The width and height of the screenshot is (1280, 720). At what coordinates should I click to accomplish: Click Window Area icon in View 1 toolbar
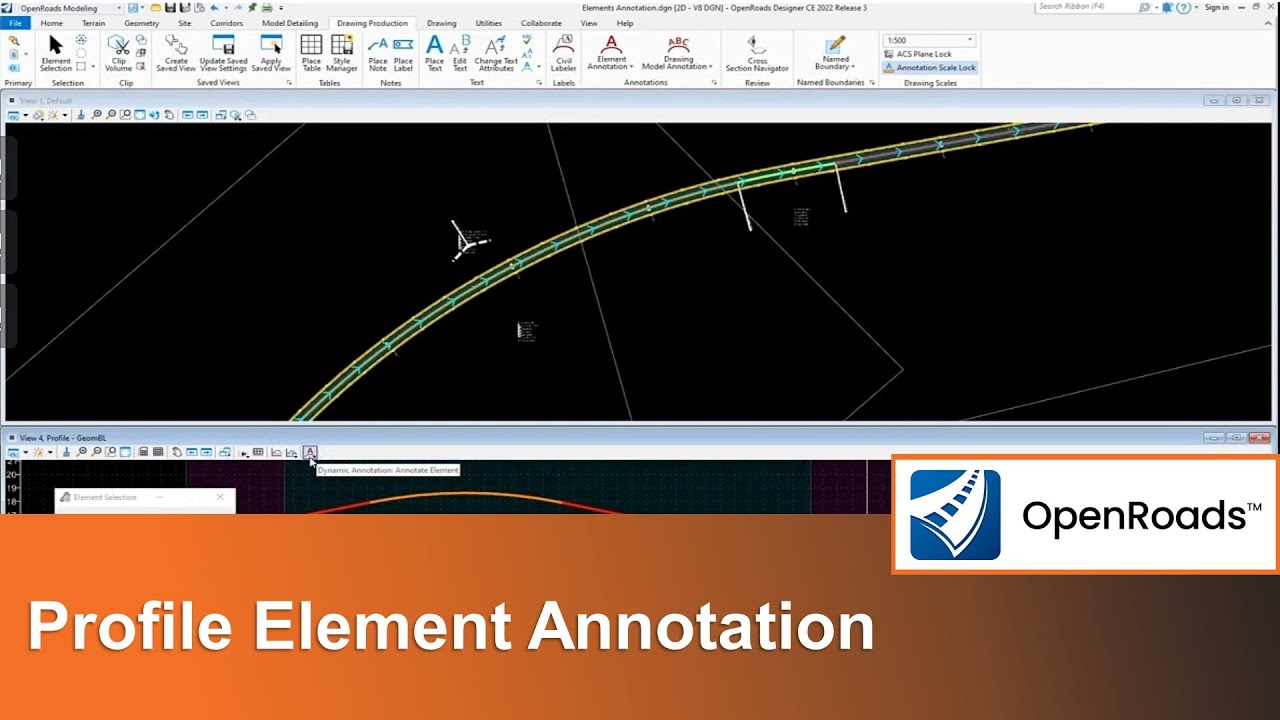click(126, 115)
